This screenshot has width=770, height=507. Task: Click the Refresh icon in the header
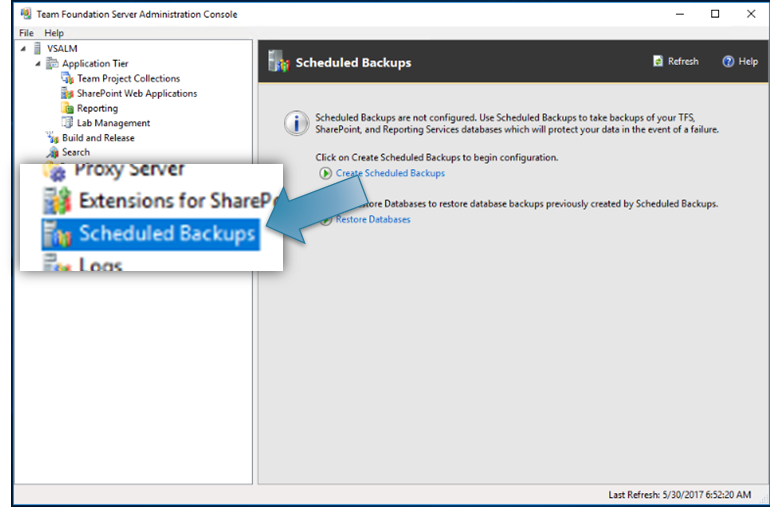[x=658, y=61]
